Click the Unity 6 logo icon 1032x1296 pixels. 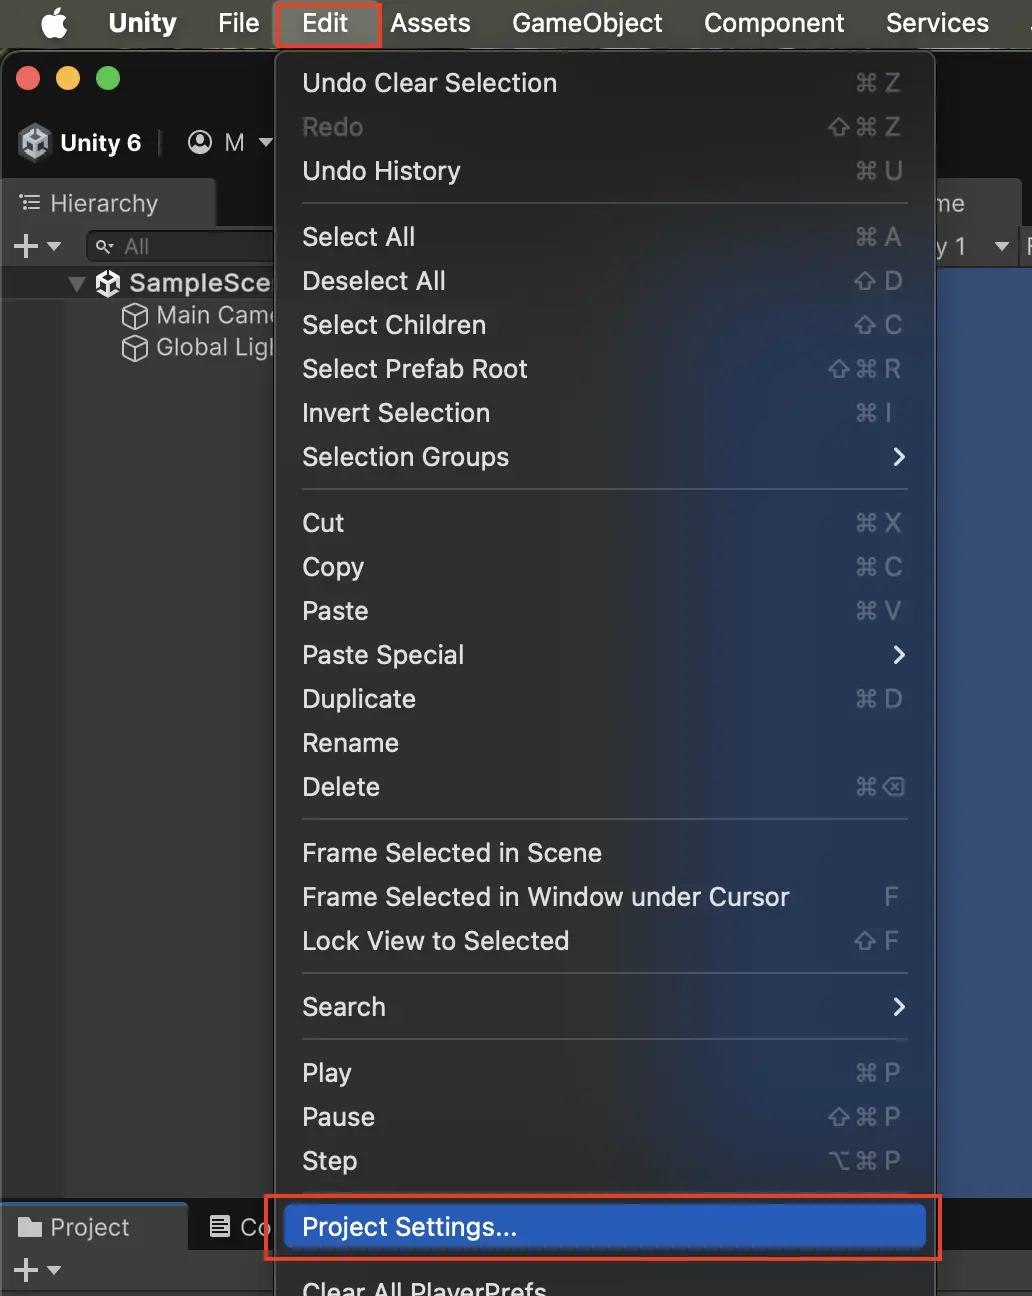[35, 143]
